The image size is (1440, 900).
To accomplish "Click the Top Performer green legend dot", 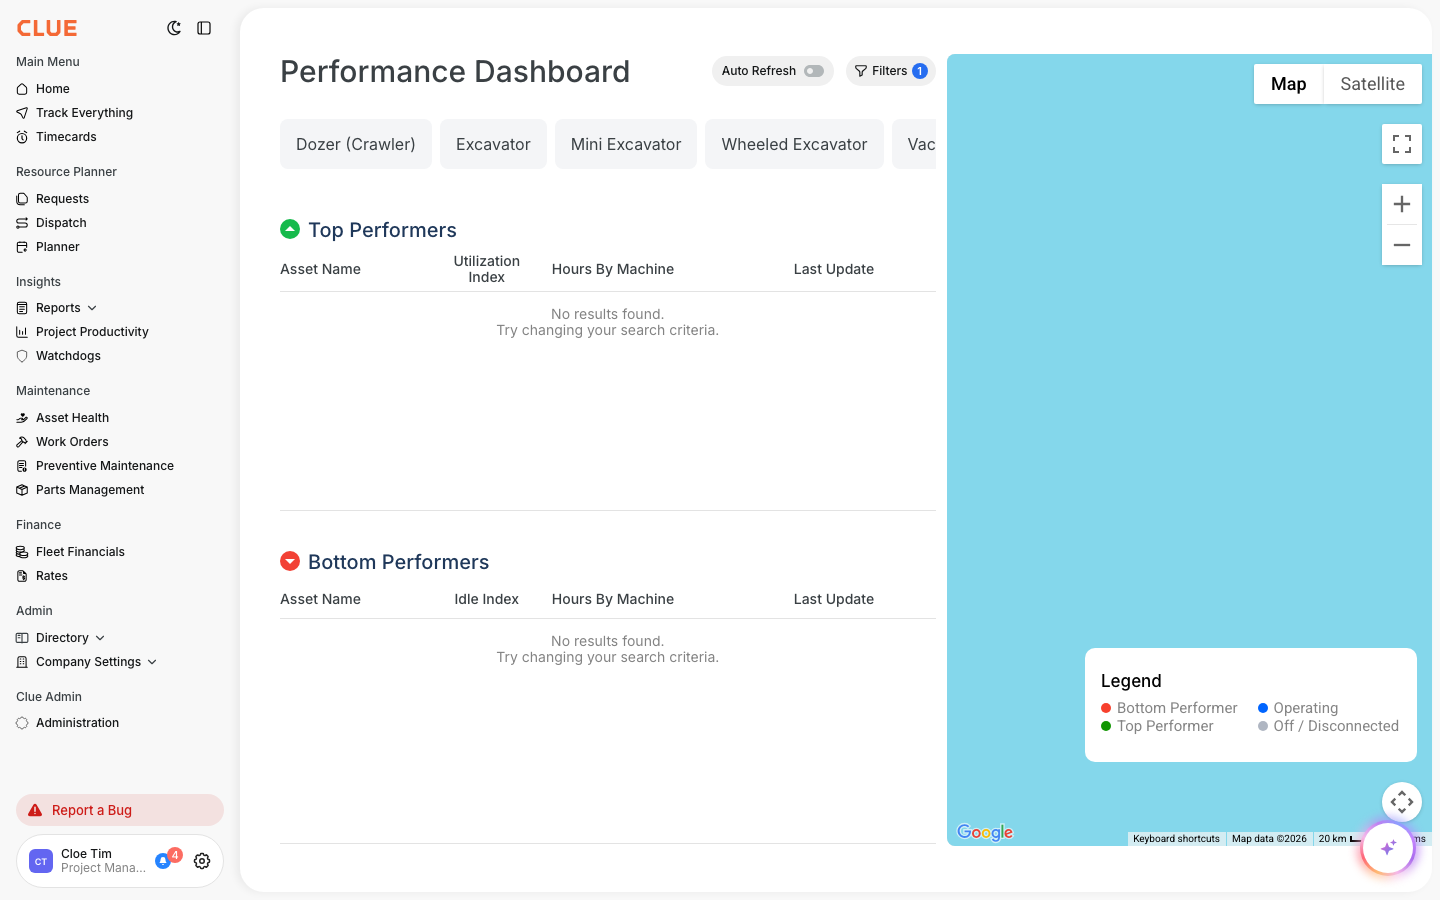I will coord(1106,726).
